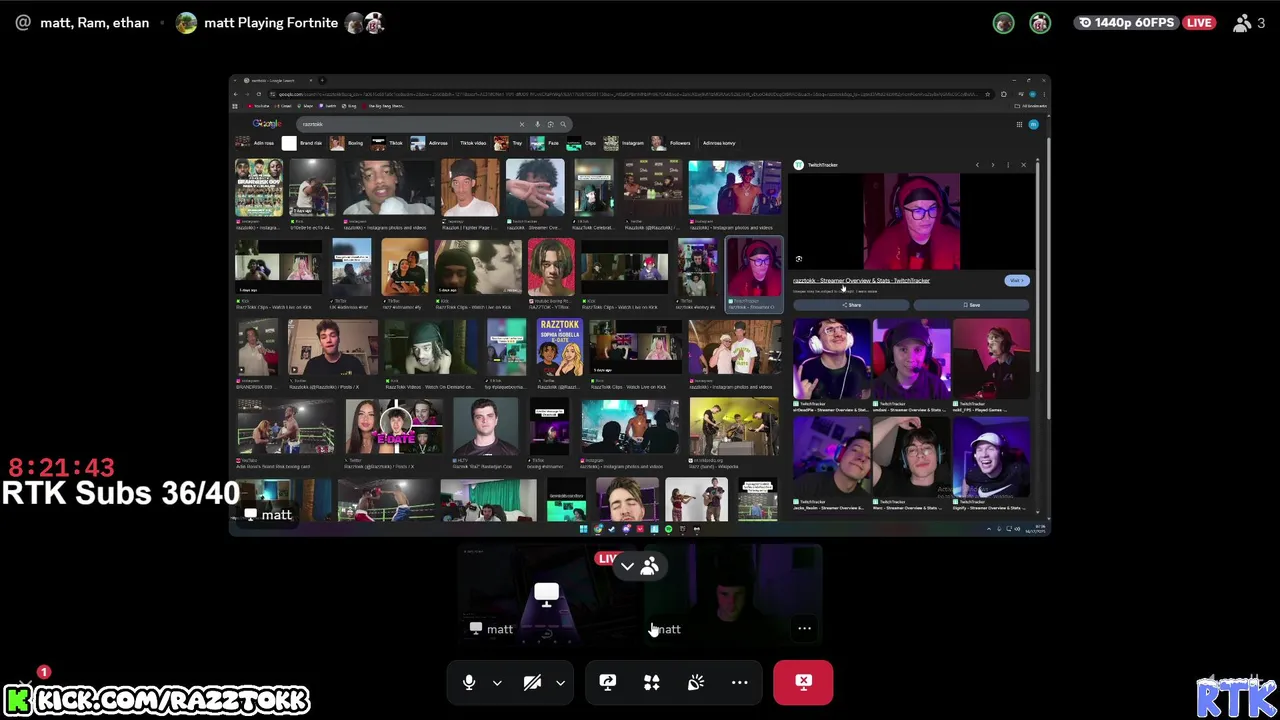Select the "Faze" suggestion chip

pos(545,143)
